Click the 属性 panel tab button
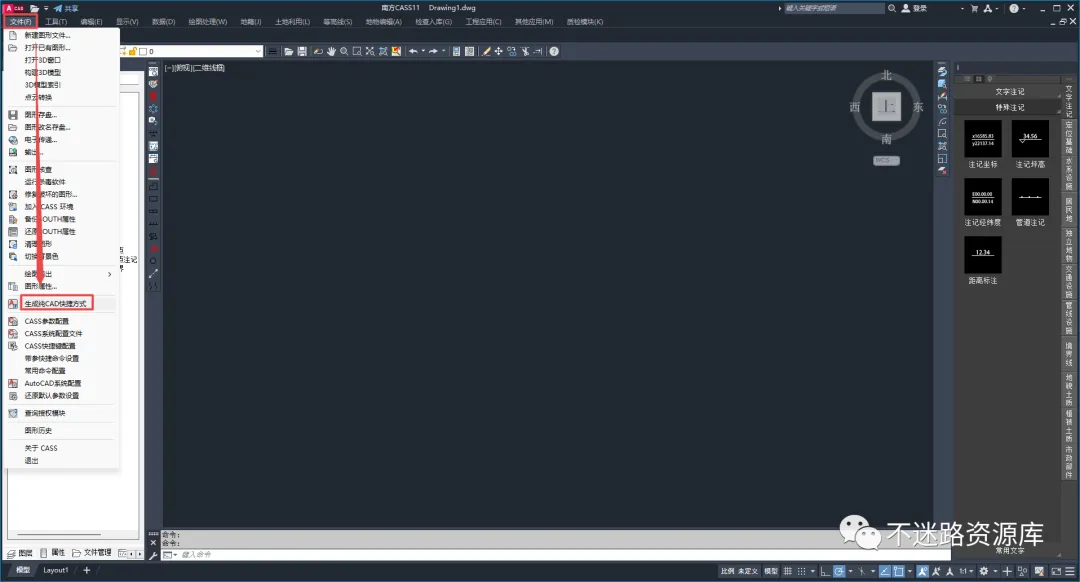 pyautogui.click(x=52, y=552)
